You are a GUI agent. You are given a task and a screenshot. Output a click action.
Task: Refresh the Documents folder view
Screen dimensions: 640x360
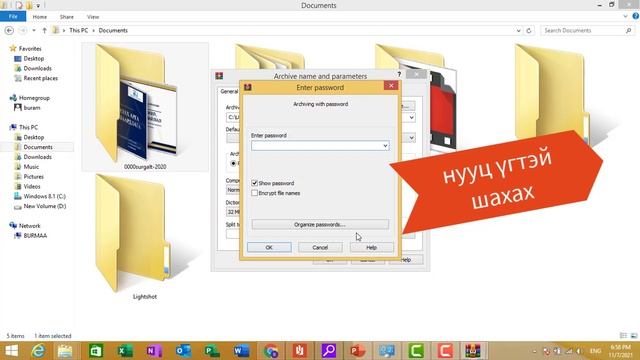[x=529, y=31]
